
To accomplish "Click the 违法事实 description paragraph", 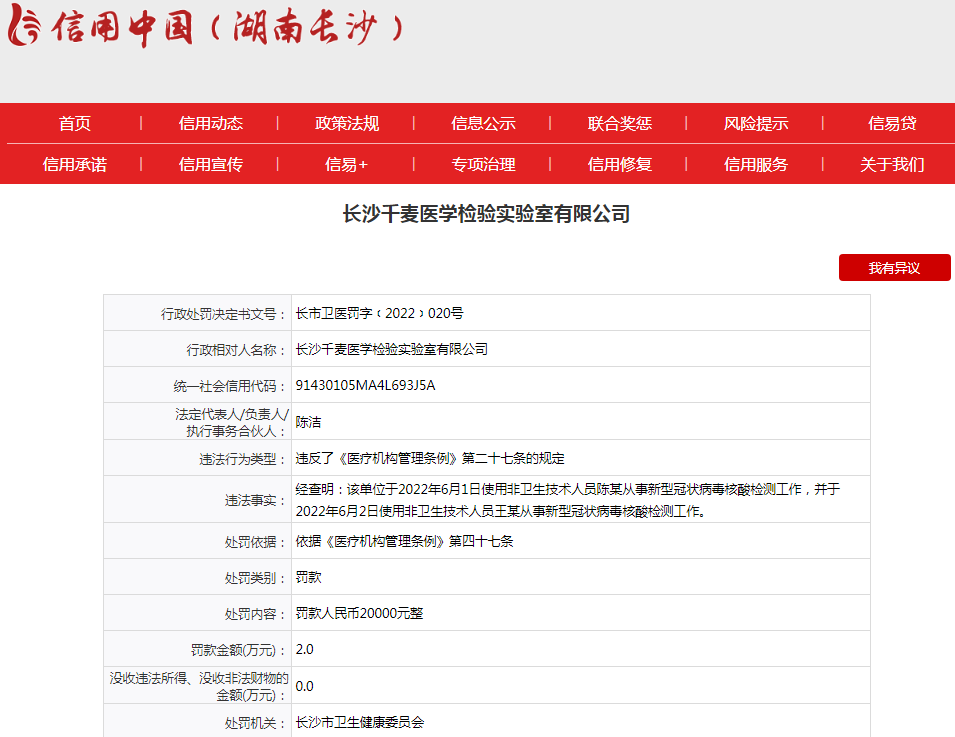I will click(568, 499).
